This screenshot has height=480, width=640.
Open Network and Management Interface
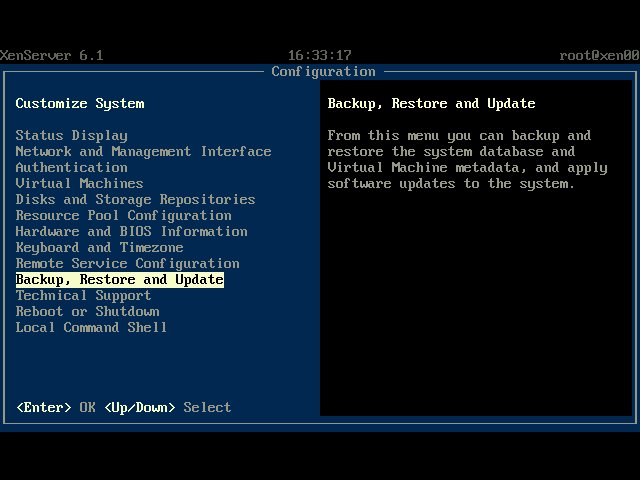[x=143, y=151]
